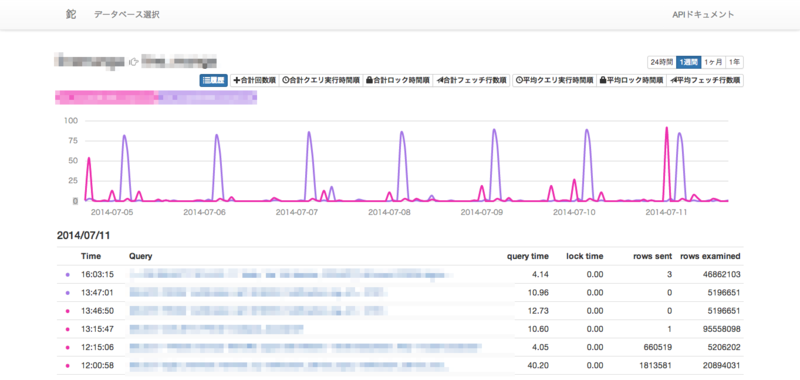Sort by 合計ロック時間順

(x=397, y=80)
